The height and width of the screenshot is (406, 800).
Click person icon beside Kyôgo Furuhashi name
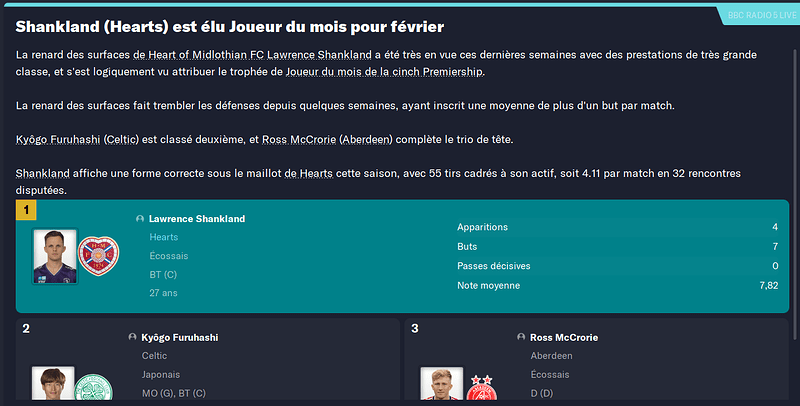click(x=132, y=337)
